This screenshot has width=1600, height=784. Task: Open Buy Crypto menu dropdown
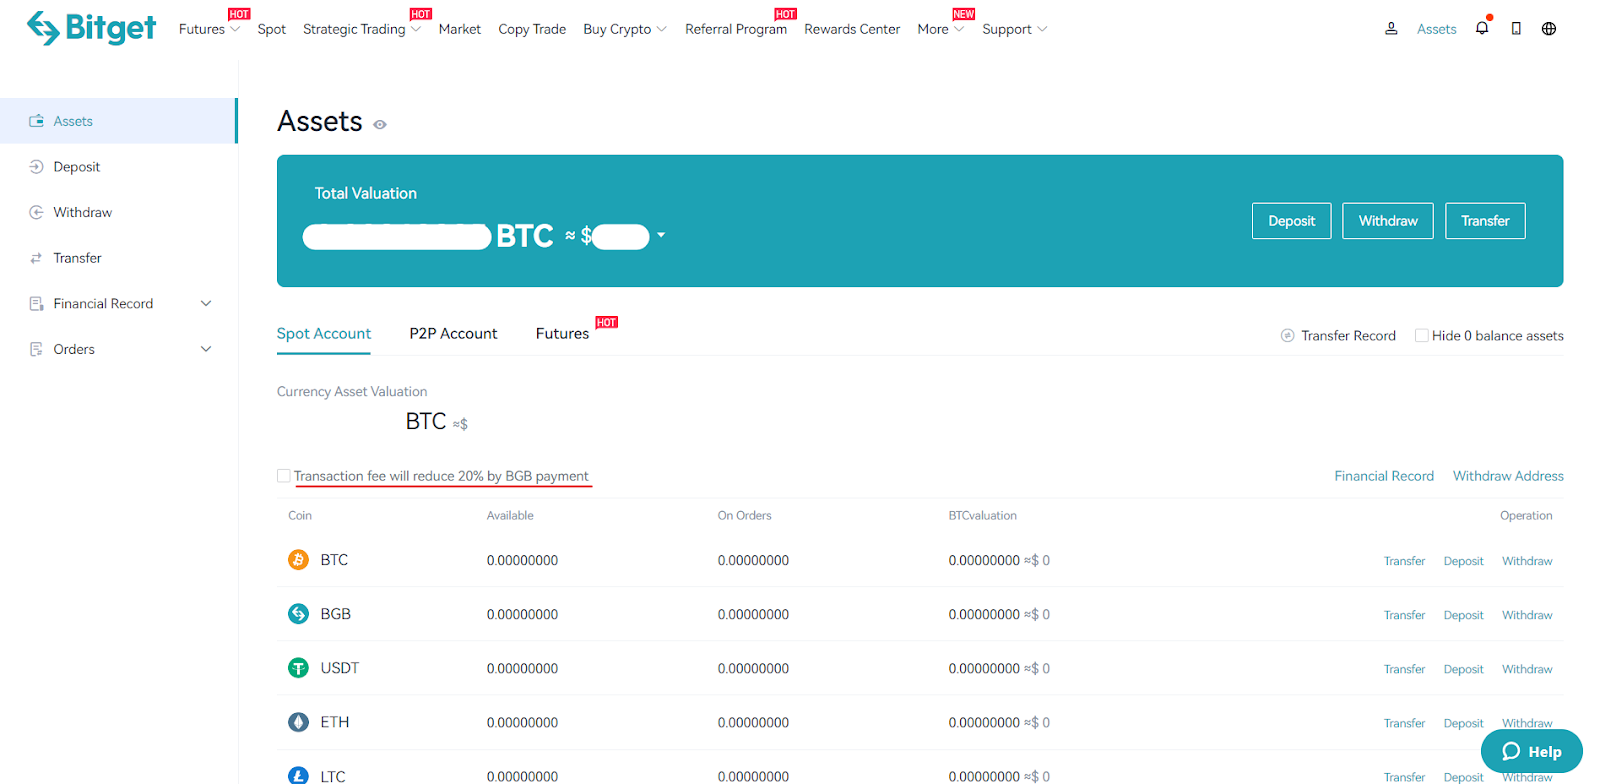(625, 29)
